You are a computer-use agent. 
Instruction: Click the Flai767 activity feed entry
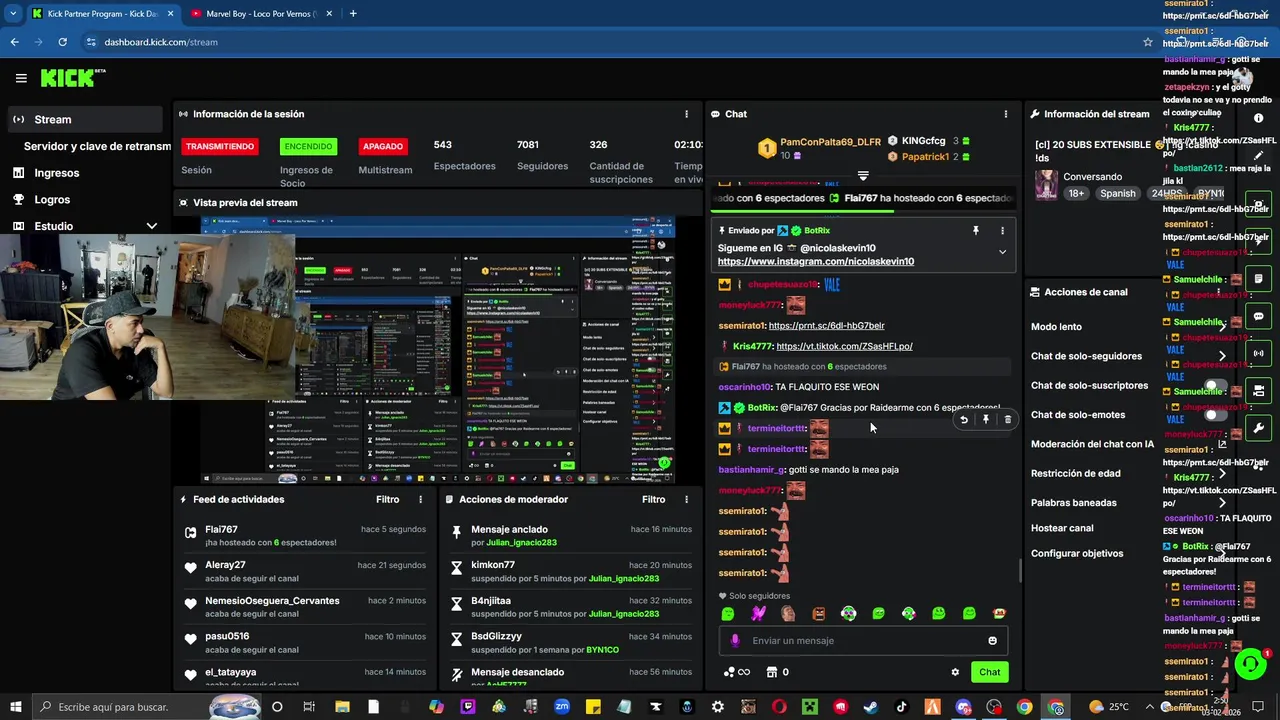(304, 536)
